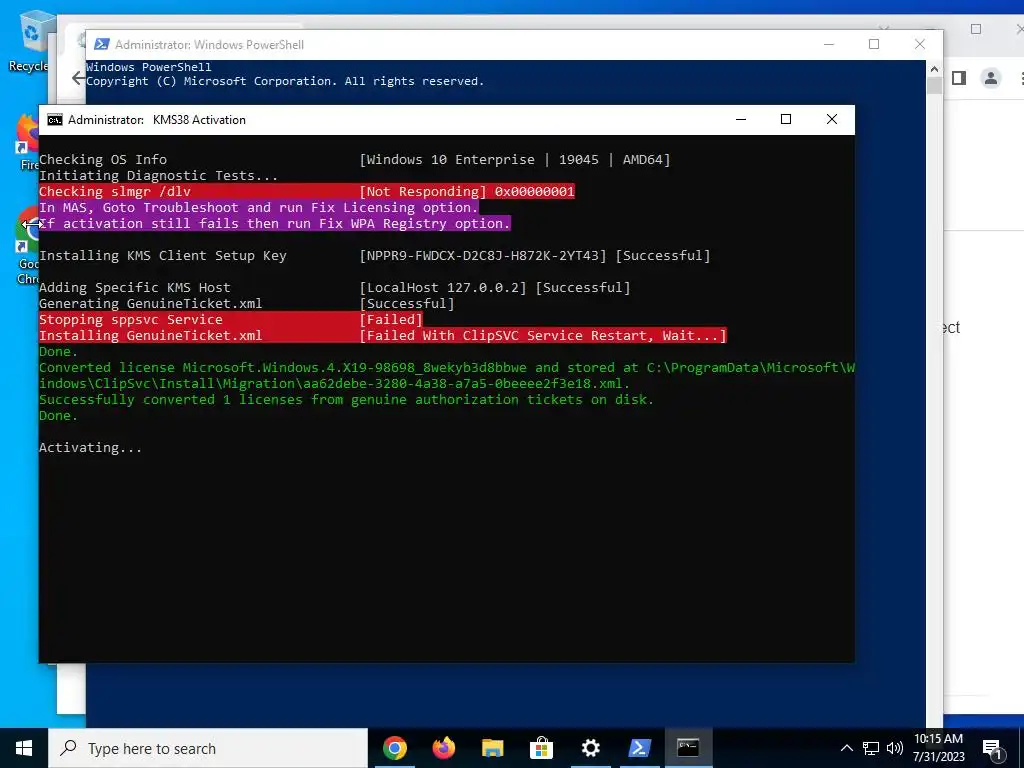Click 'Initiating Diagnostic Tests...' line

(x=159, y=176)
